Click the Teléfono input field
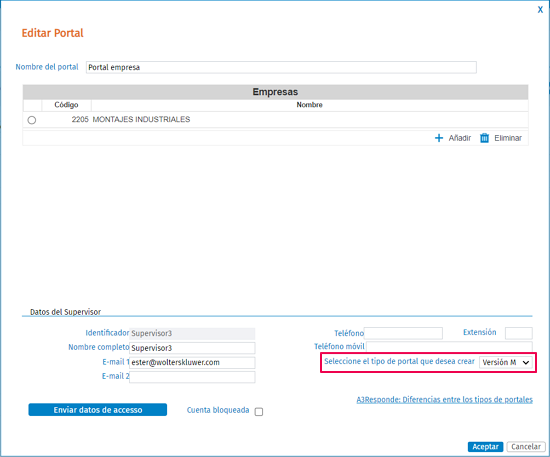The image size is (550, 457). pos(403,333)
